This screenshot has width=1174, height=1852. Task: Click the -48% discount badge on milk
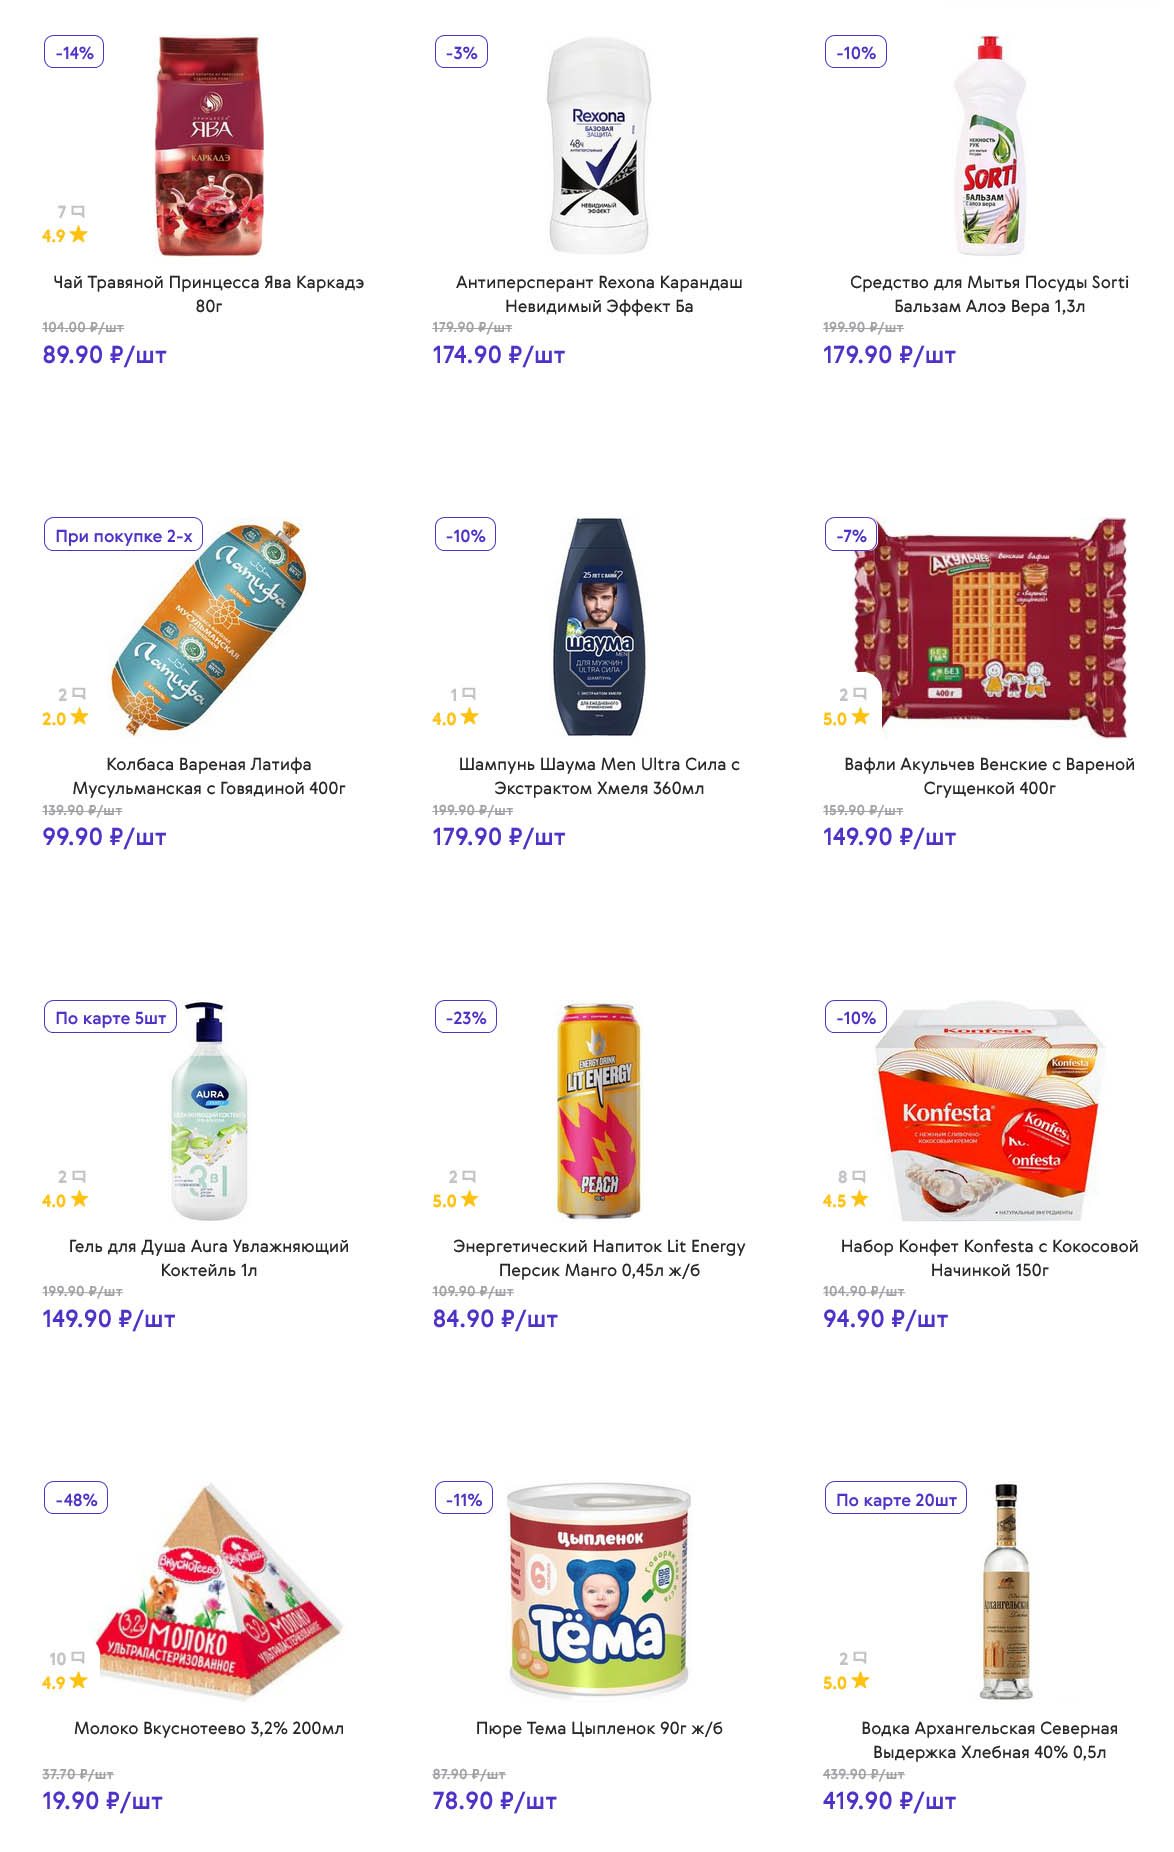[76, 1499]
